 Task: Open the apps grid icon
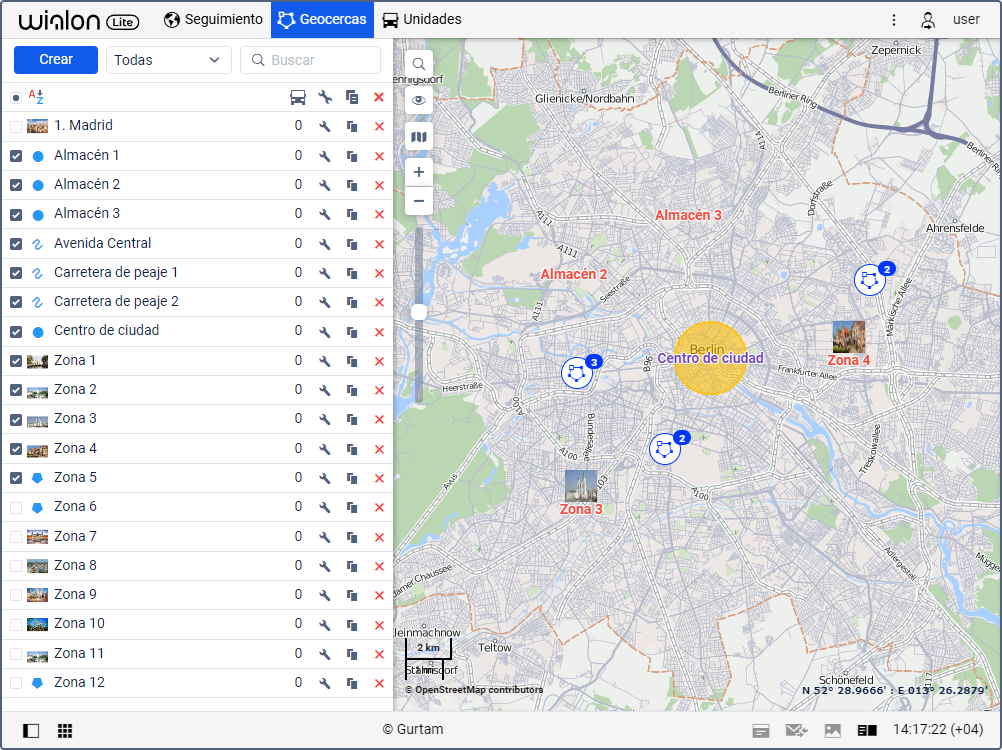coord(65,730)
